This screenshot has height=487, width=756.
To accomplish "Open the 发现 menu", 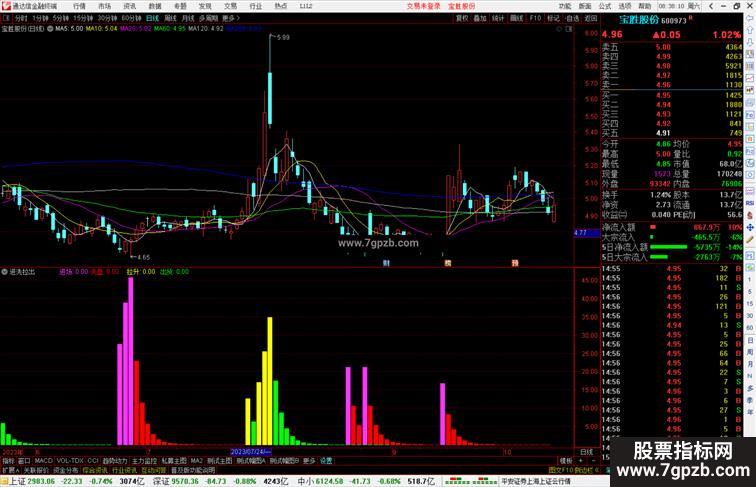I will tap(205, 6).
